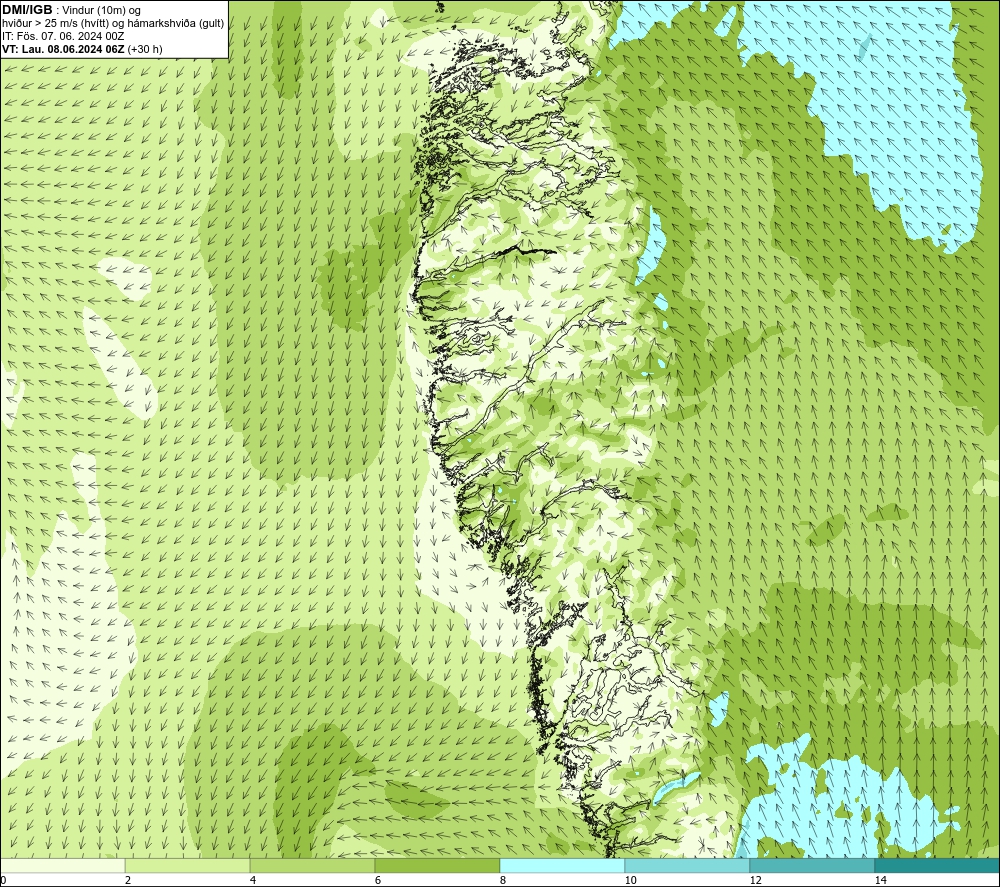Screen dimensions: 1000x887
Task: Click the legend value '2'
Action: tap(128, 881)
